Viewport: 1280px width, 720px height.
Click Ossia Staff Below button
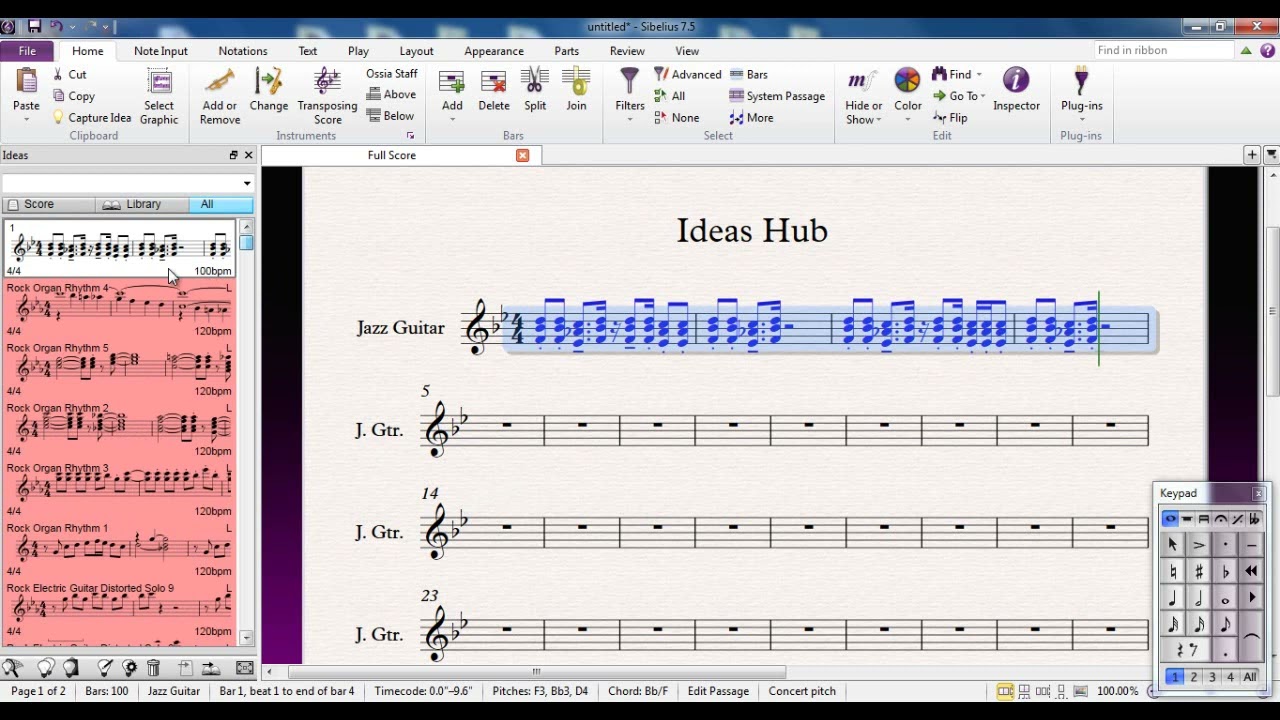391,116
